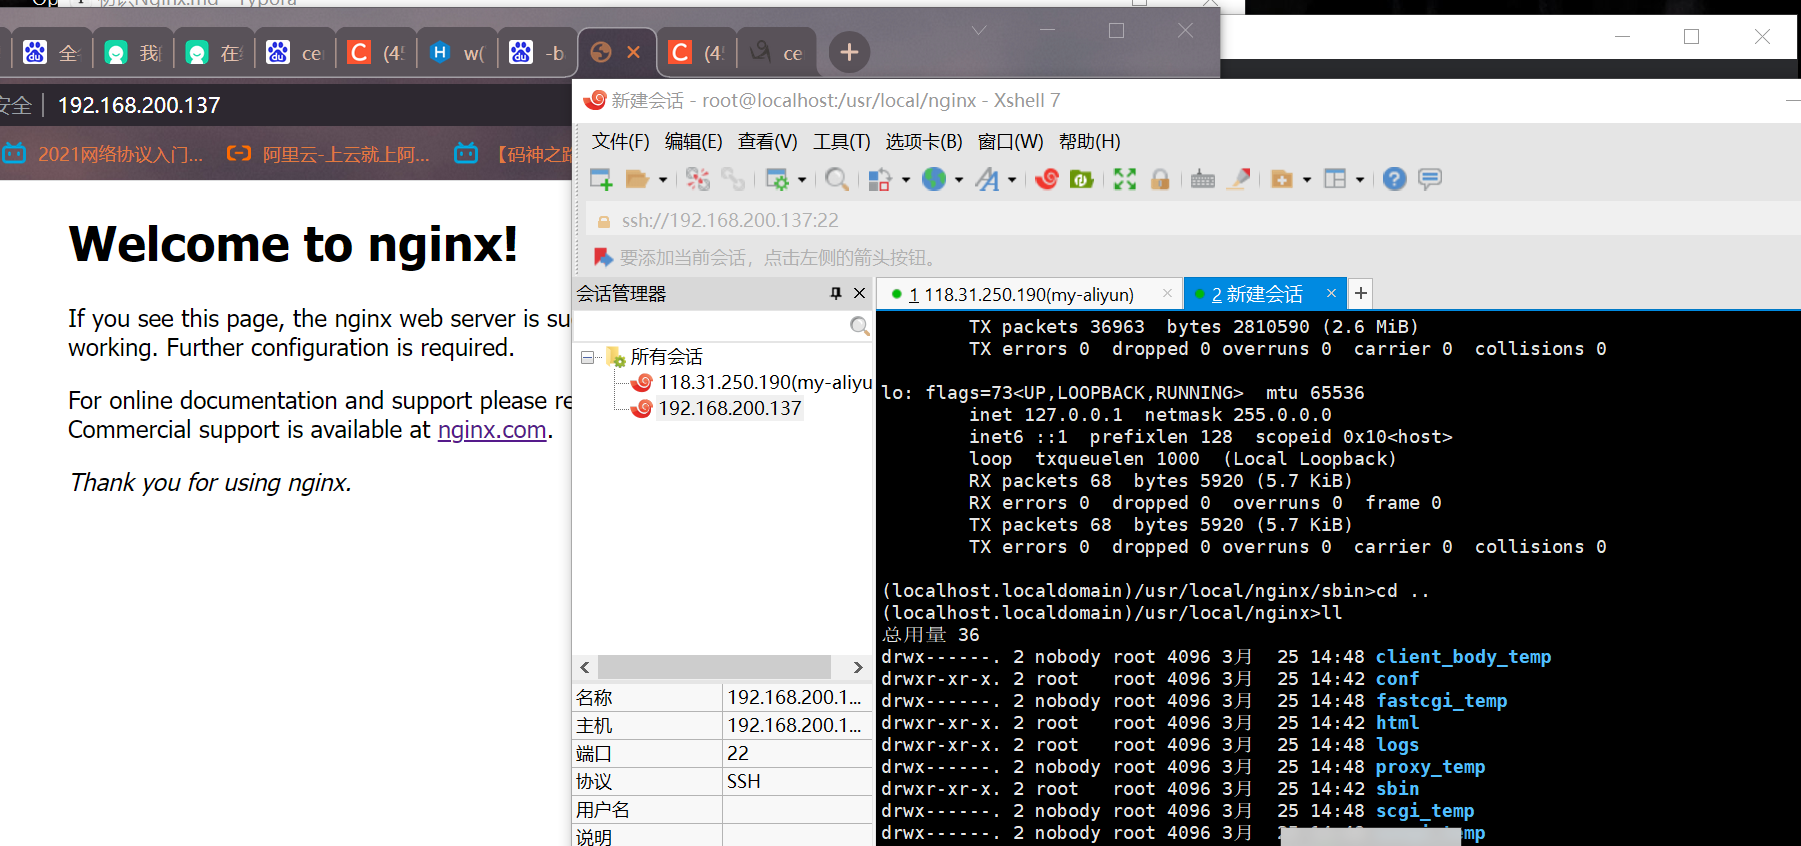Viewport: 1801px width, 846px height.
Task: Click the new folder plus icon
Action: 1282,179
